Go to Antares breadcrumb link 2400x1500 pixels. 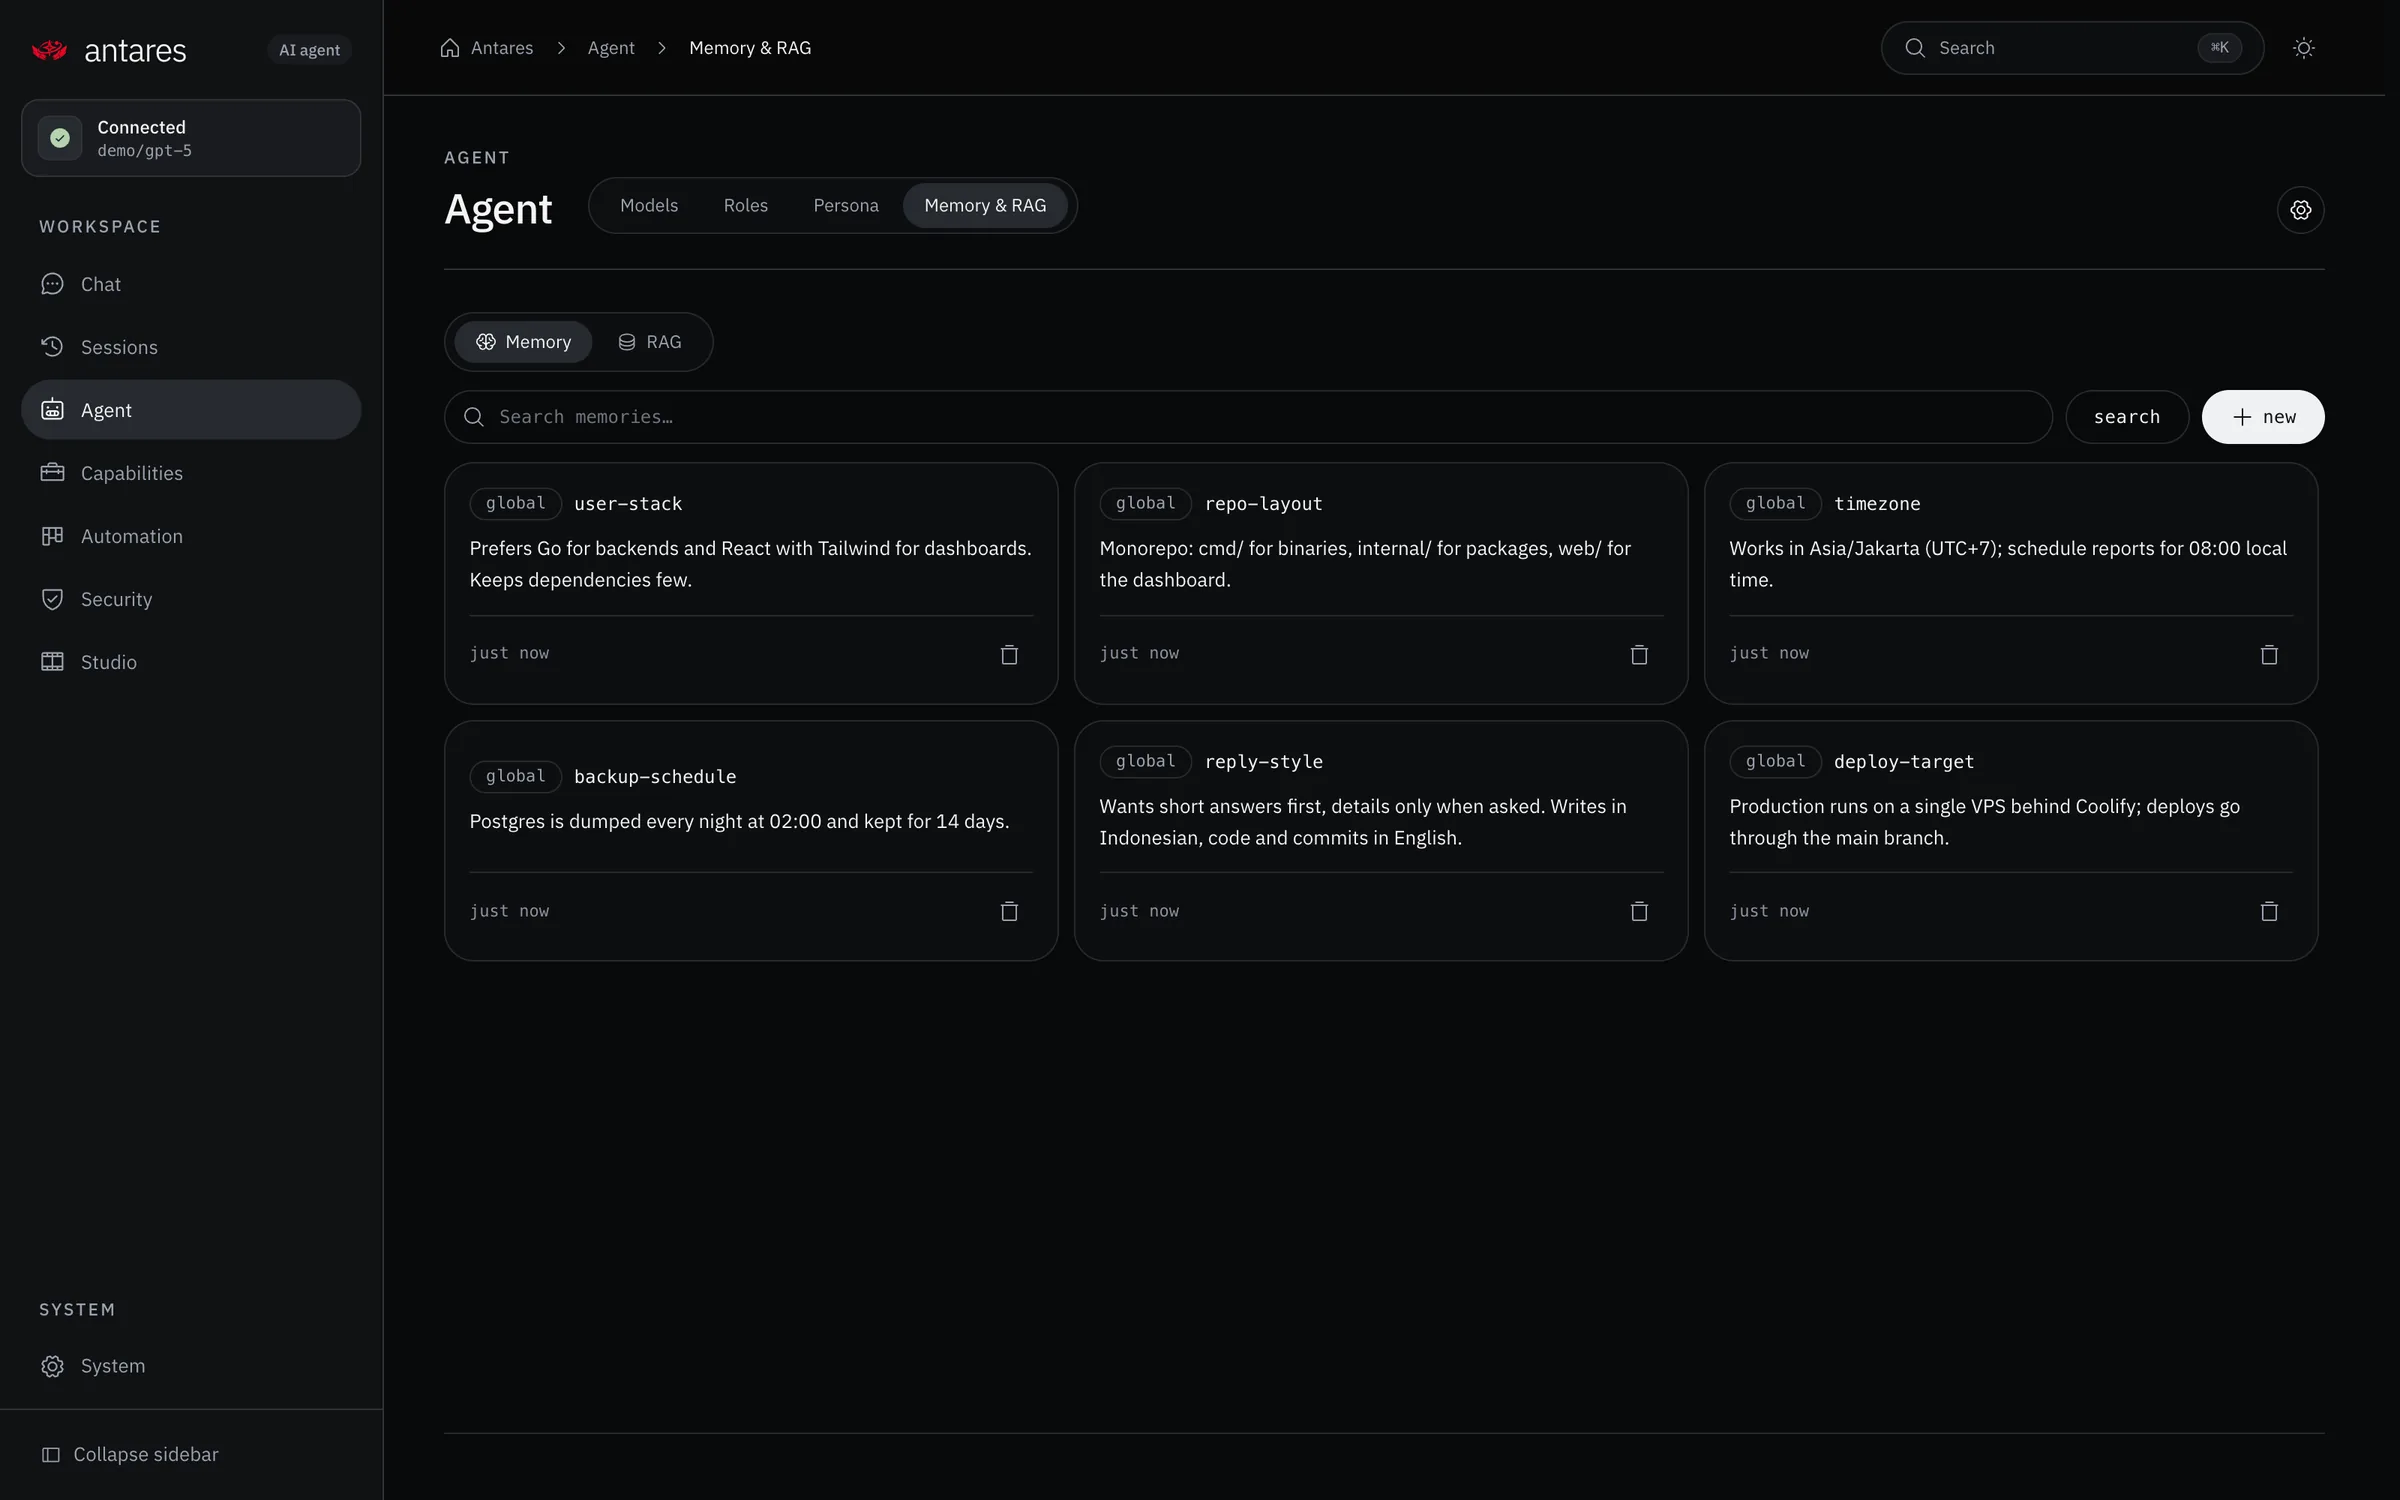click(502, 48)
